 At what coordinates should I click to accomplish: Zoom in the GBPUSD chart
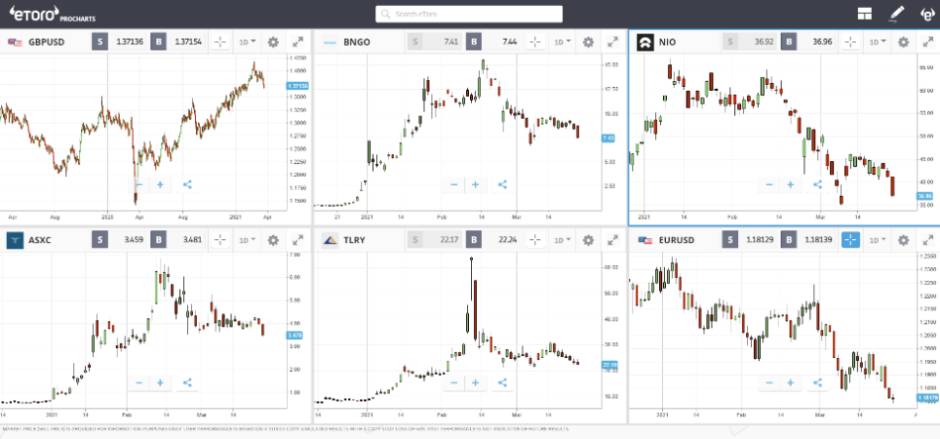(160, 185)
